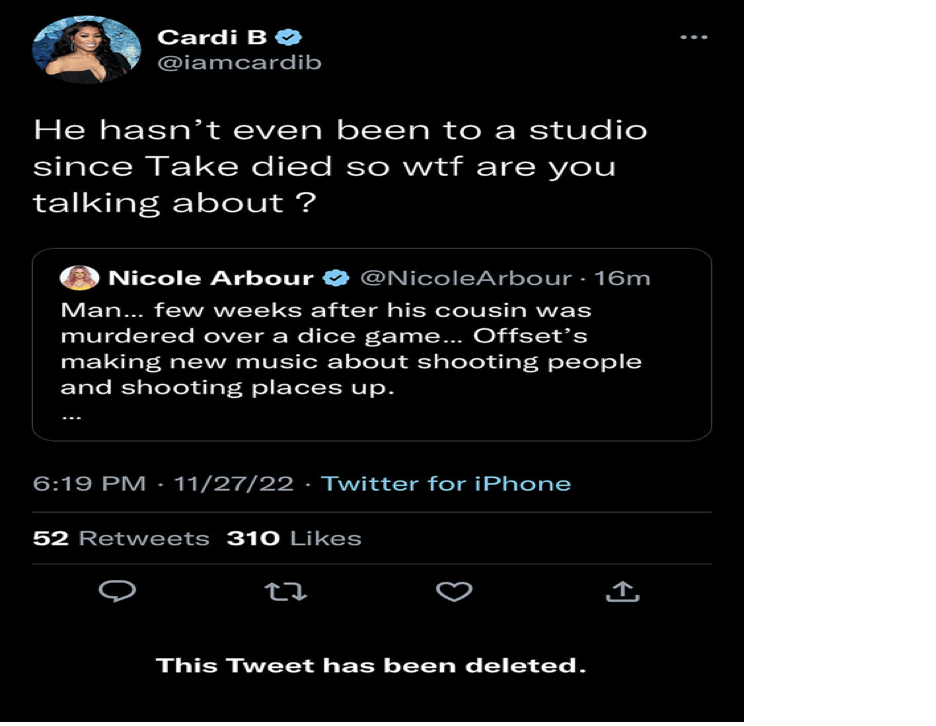Image resolution: width=936 pixels, height=726 pixels.
Task: Click the reply speech bubble icon
Action: tap(118, 592)
